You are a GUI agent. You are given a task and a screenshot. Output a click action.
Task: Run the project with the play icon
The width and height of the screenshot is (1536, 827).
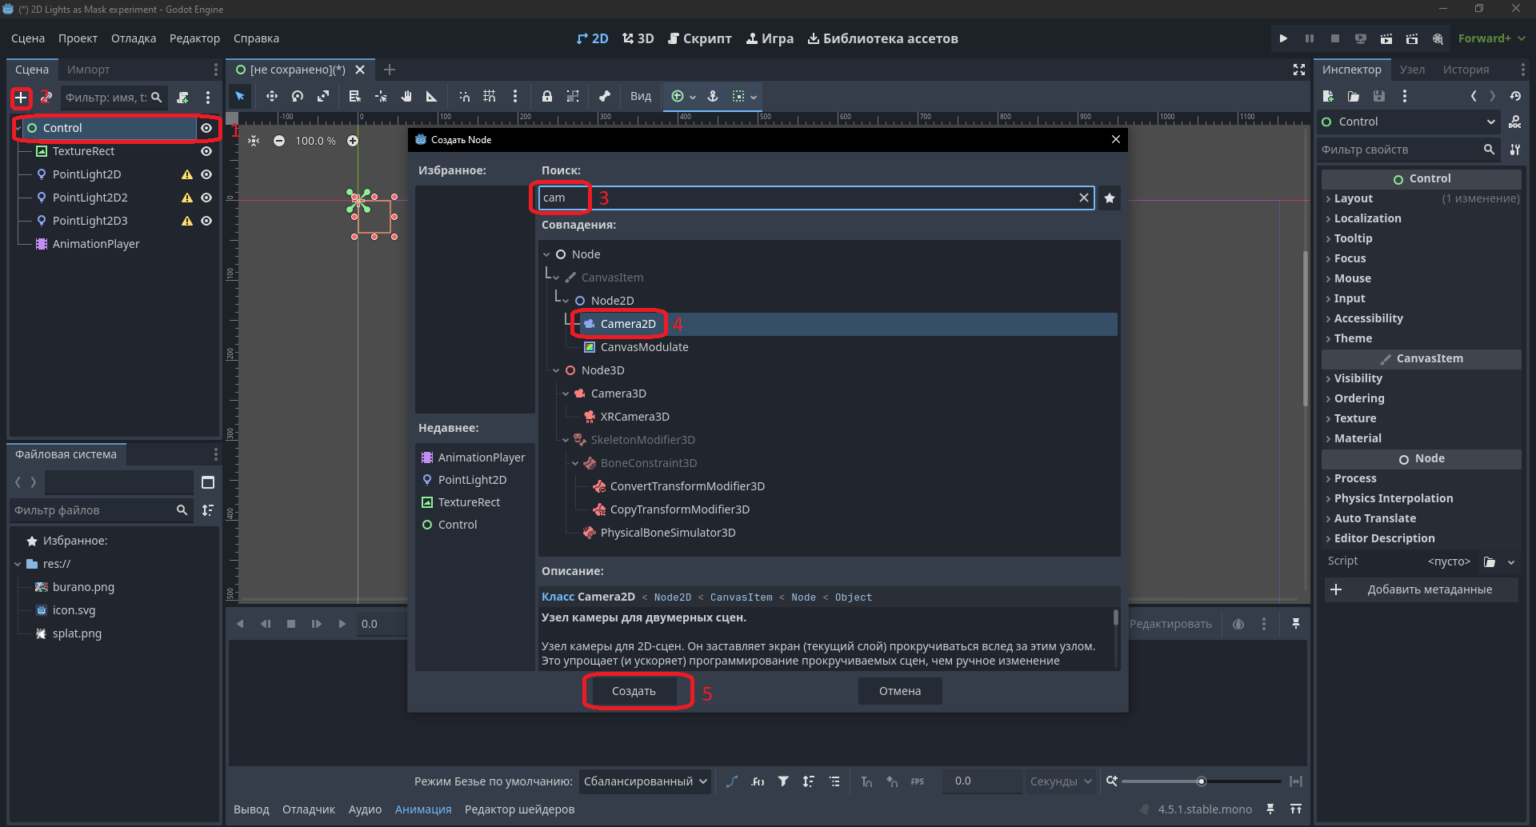1283,38
